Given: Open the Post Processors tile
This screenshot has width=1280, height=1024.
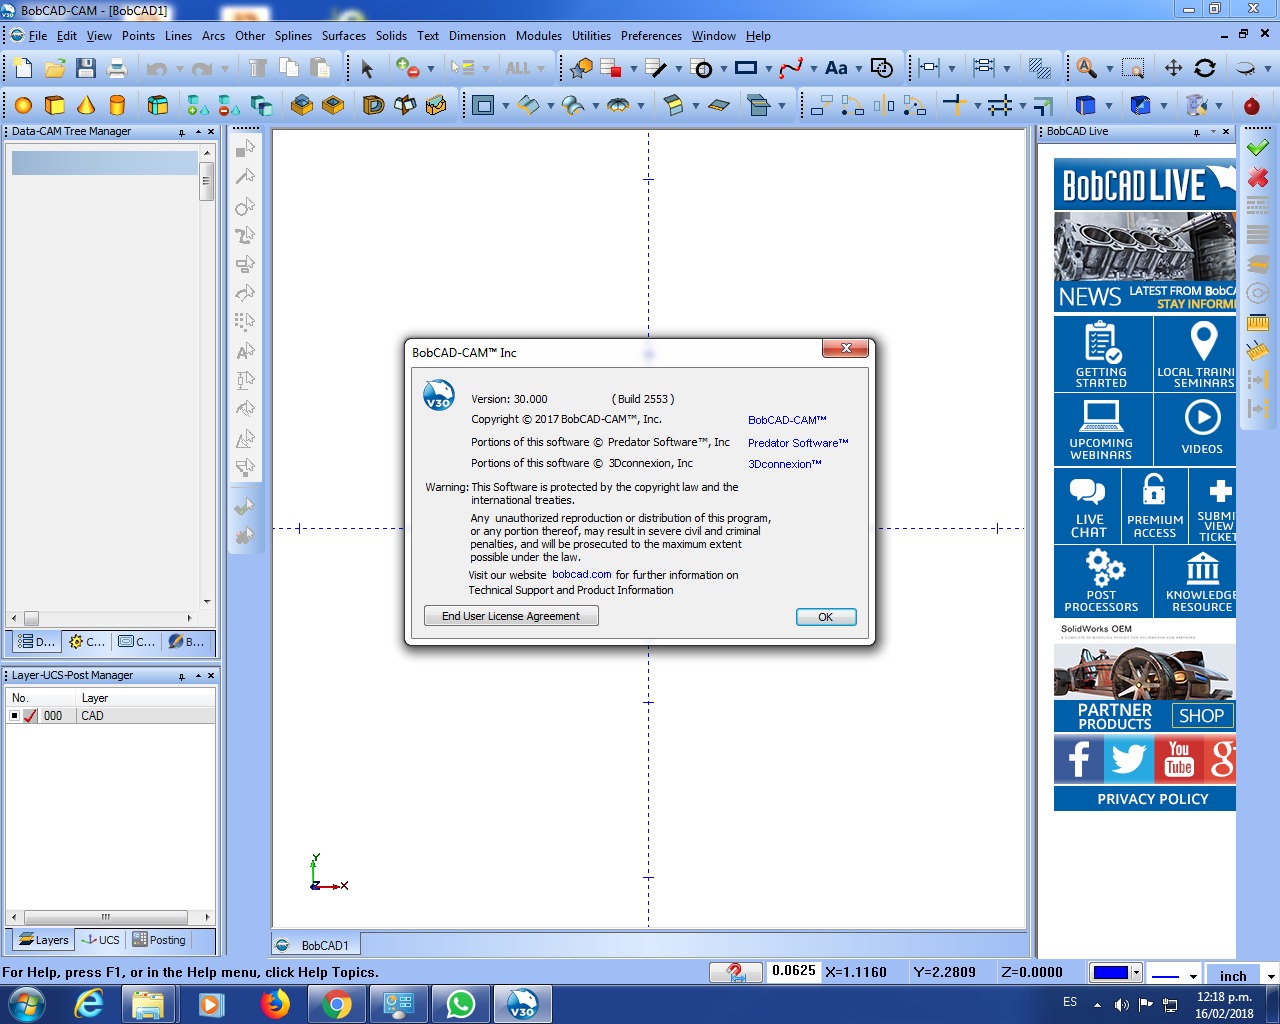Looking at the screenshot, I should 1102,581.
